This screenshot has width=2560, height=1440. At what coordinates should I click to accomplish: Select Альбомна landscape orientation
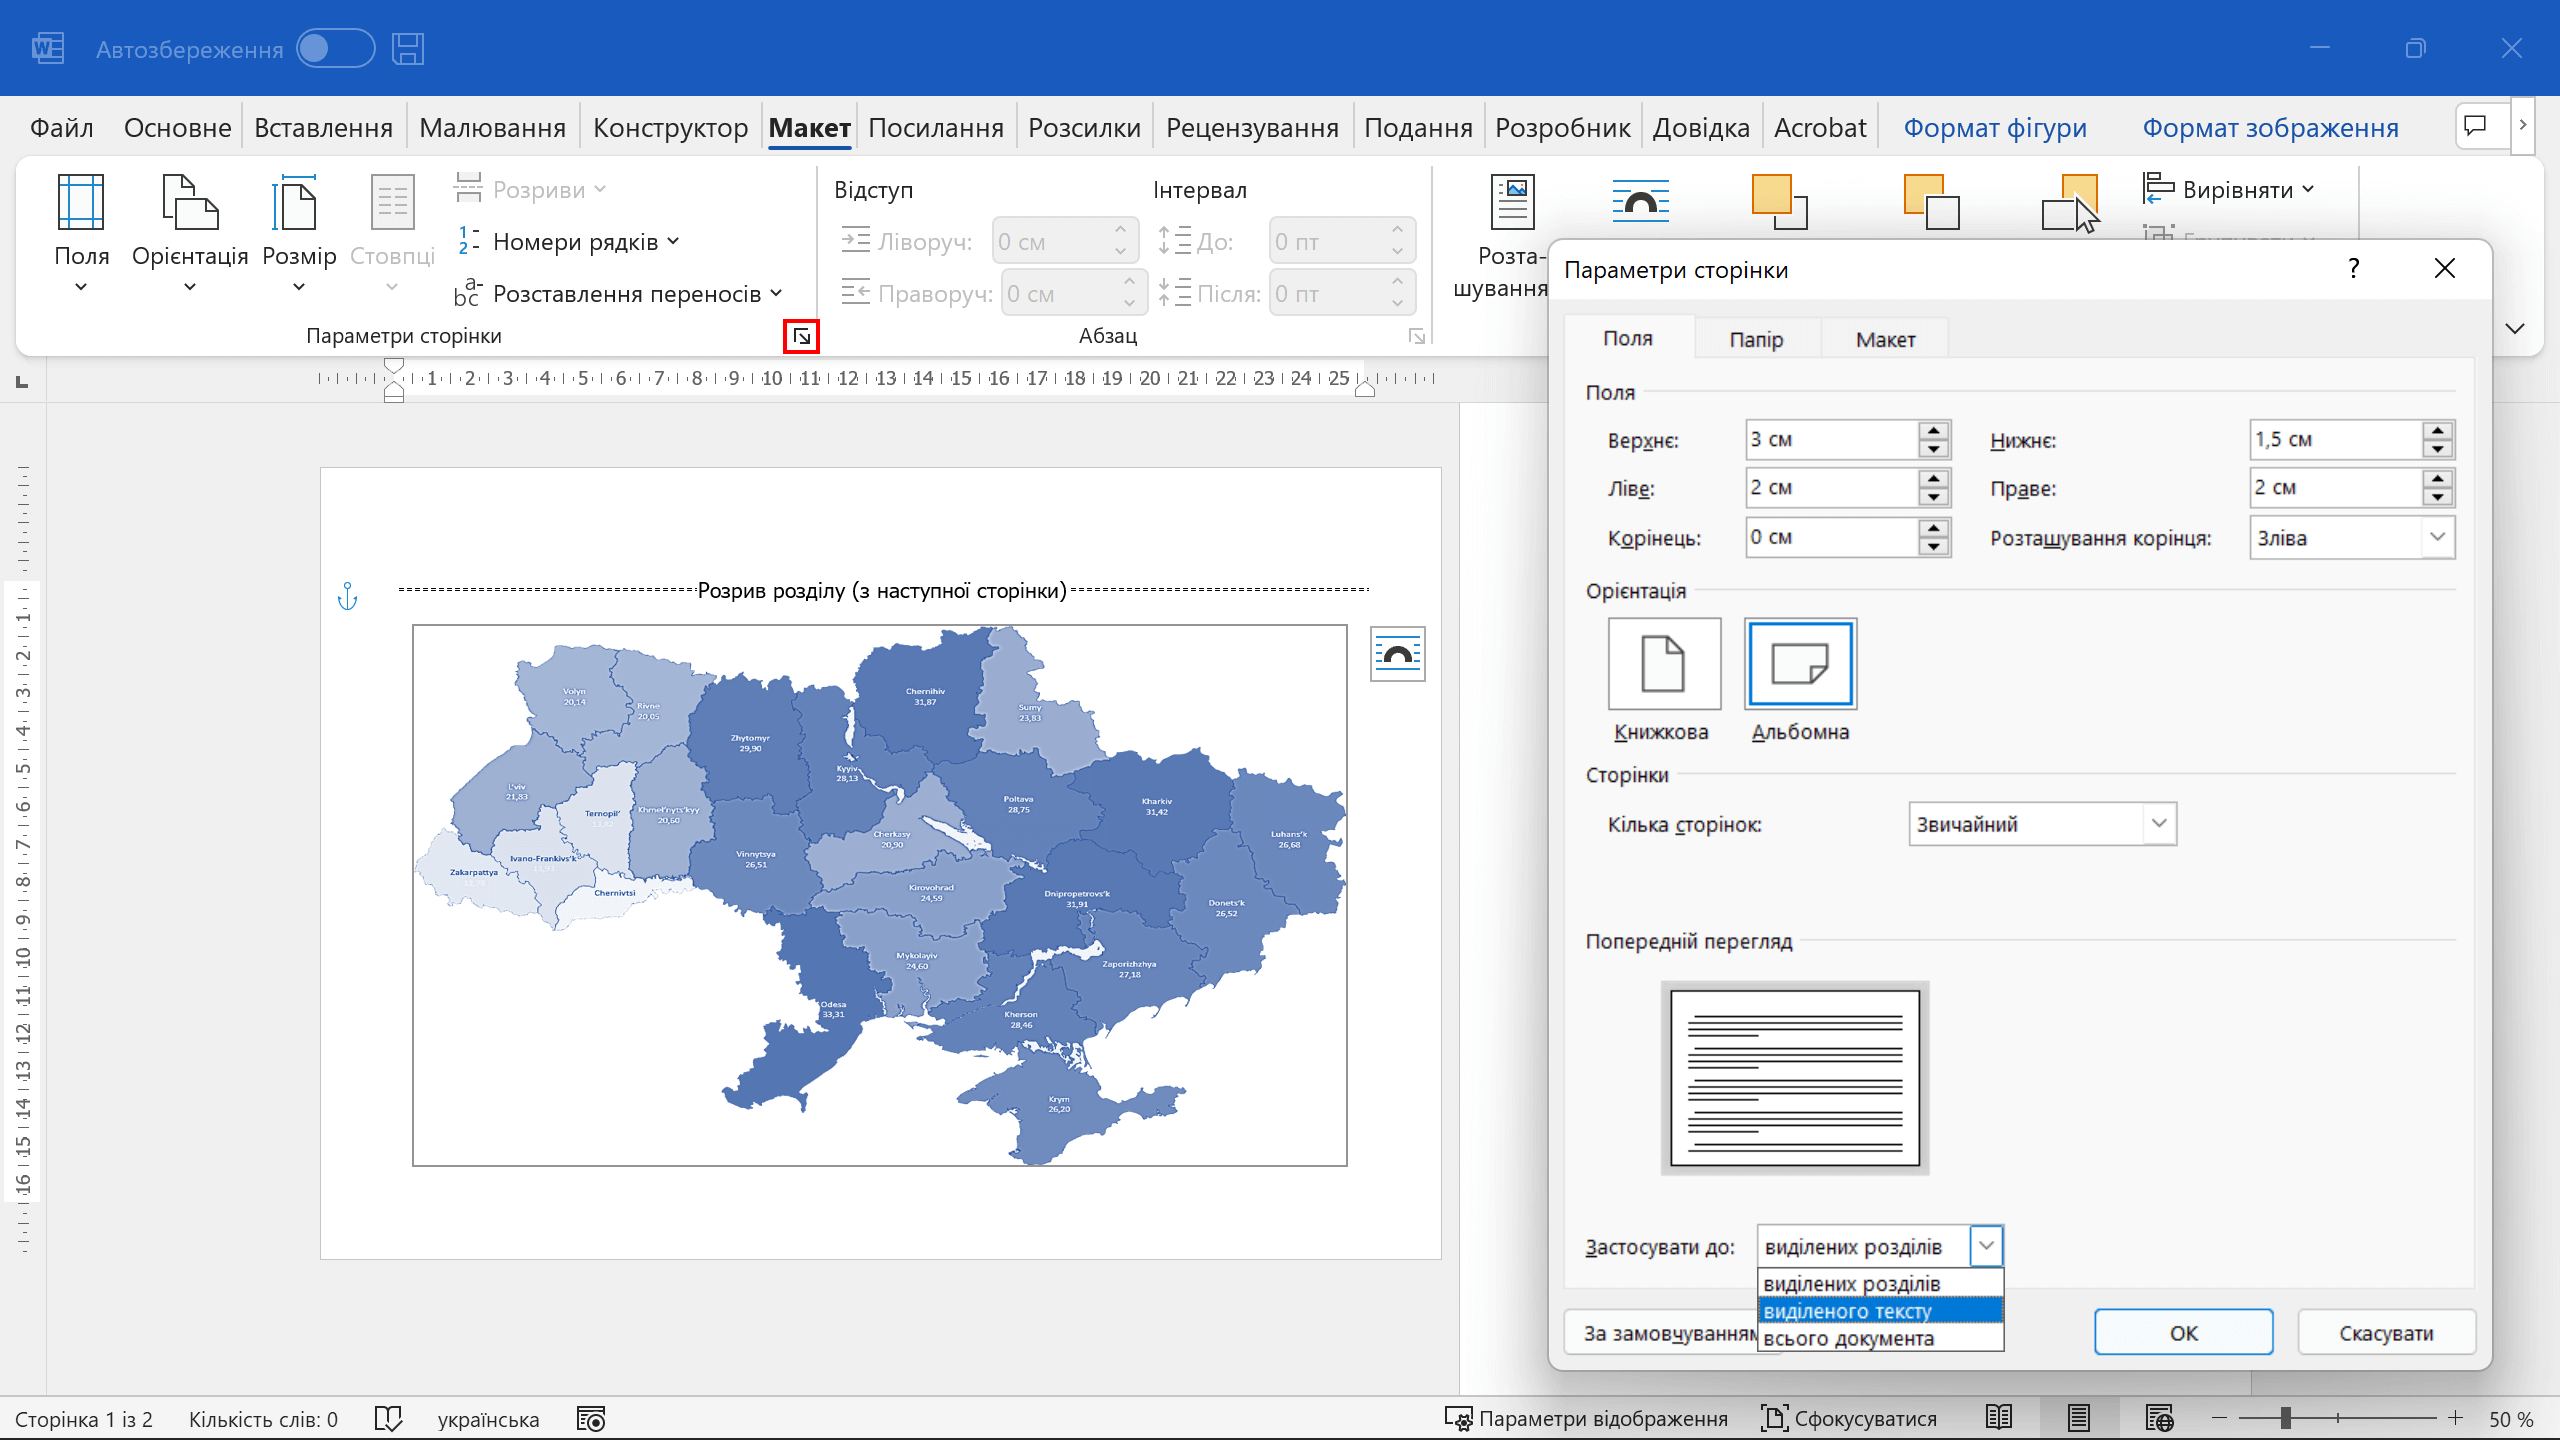(1800, 664)
